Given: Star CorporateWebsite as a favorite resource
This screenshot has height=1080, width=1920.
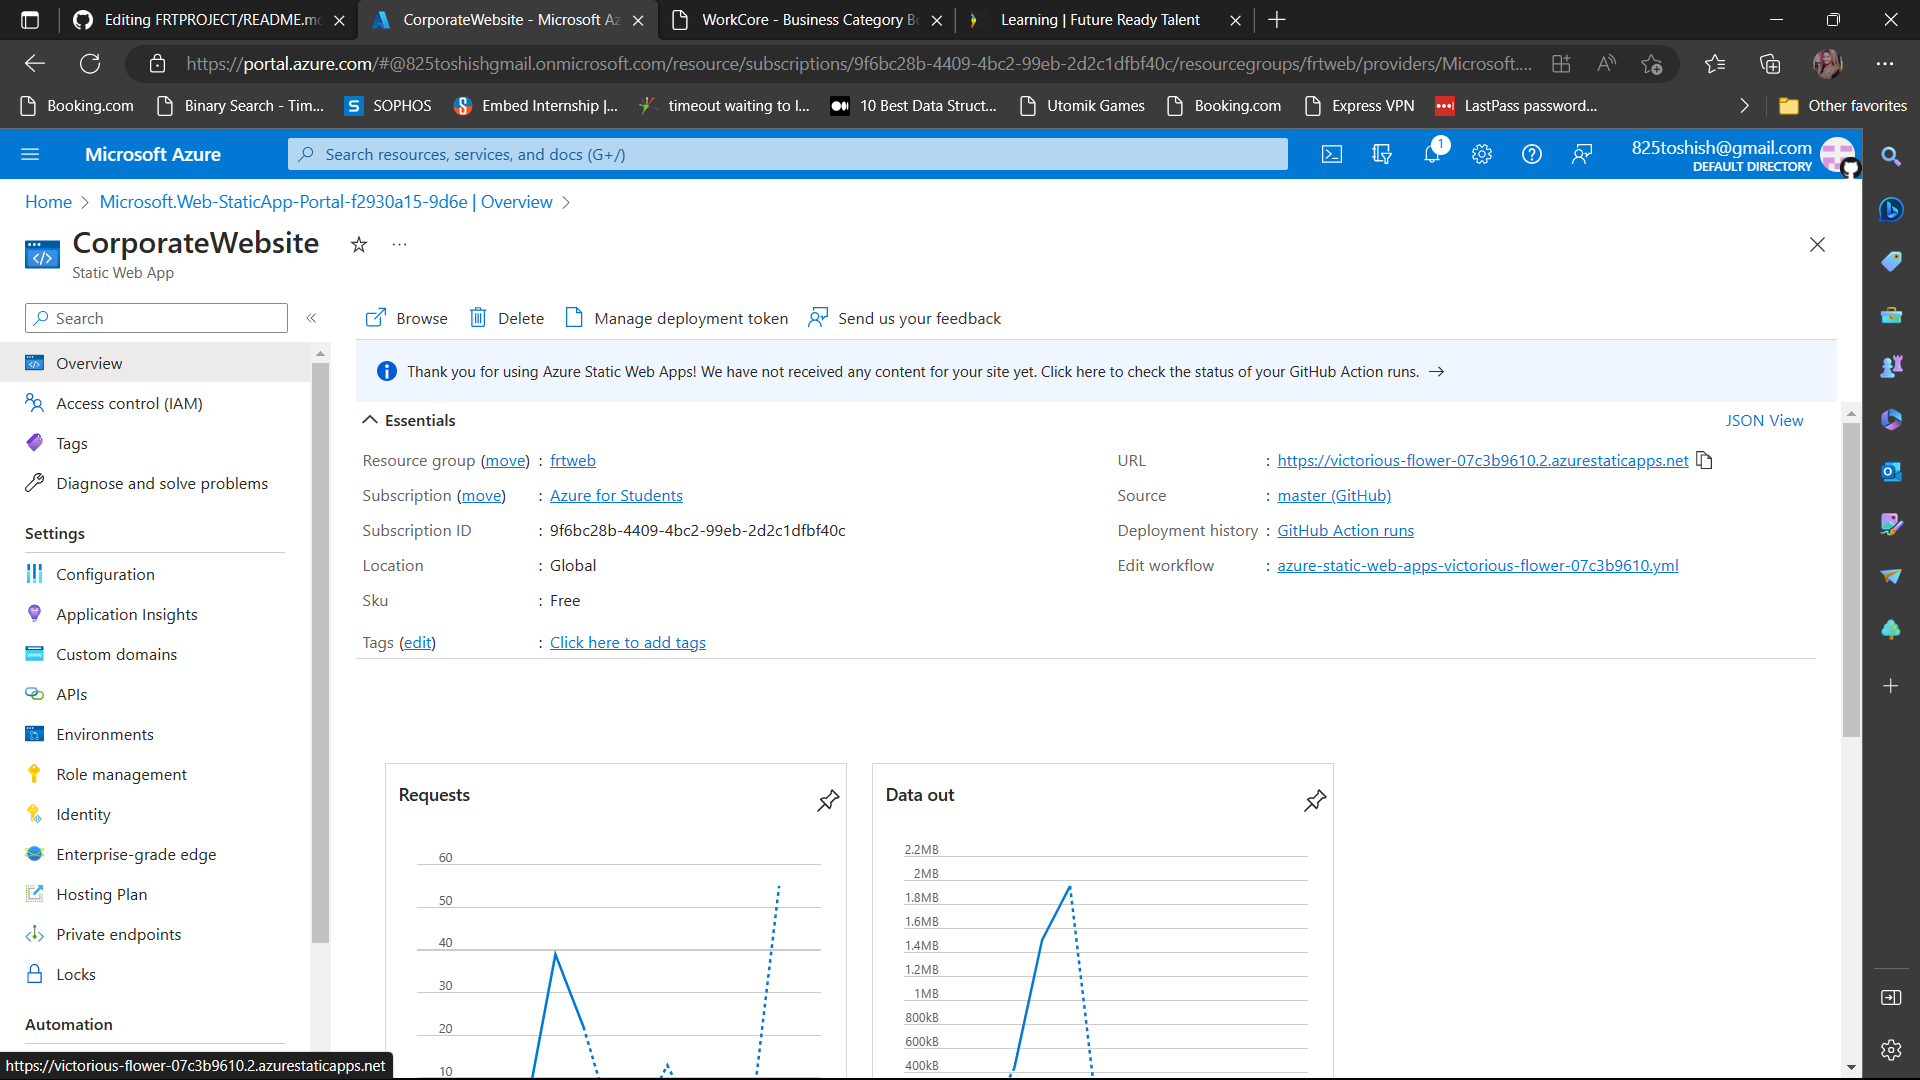Looking at the screenshot, I should (x=358, y=244).
